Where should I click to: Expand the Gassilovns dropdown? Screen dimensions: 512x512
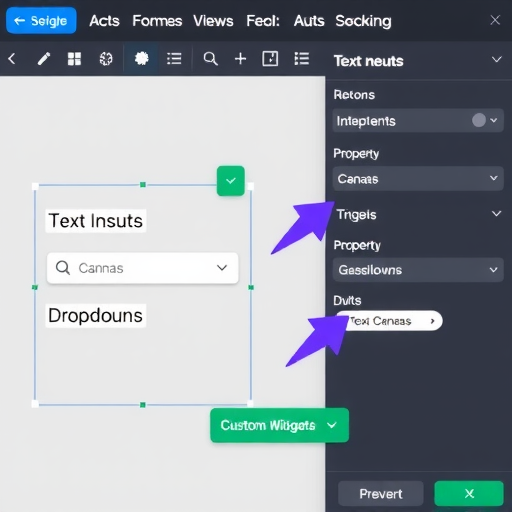(418, 270)
